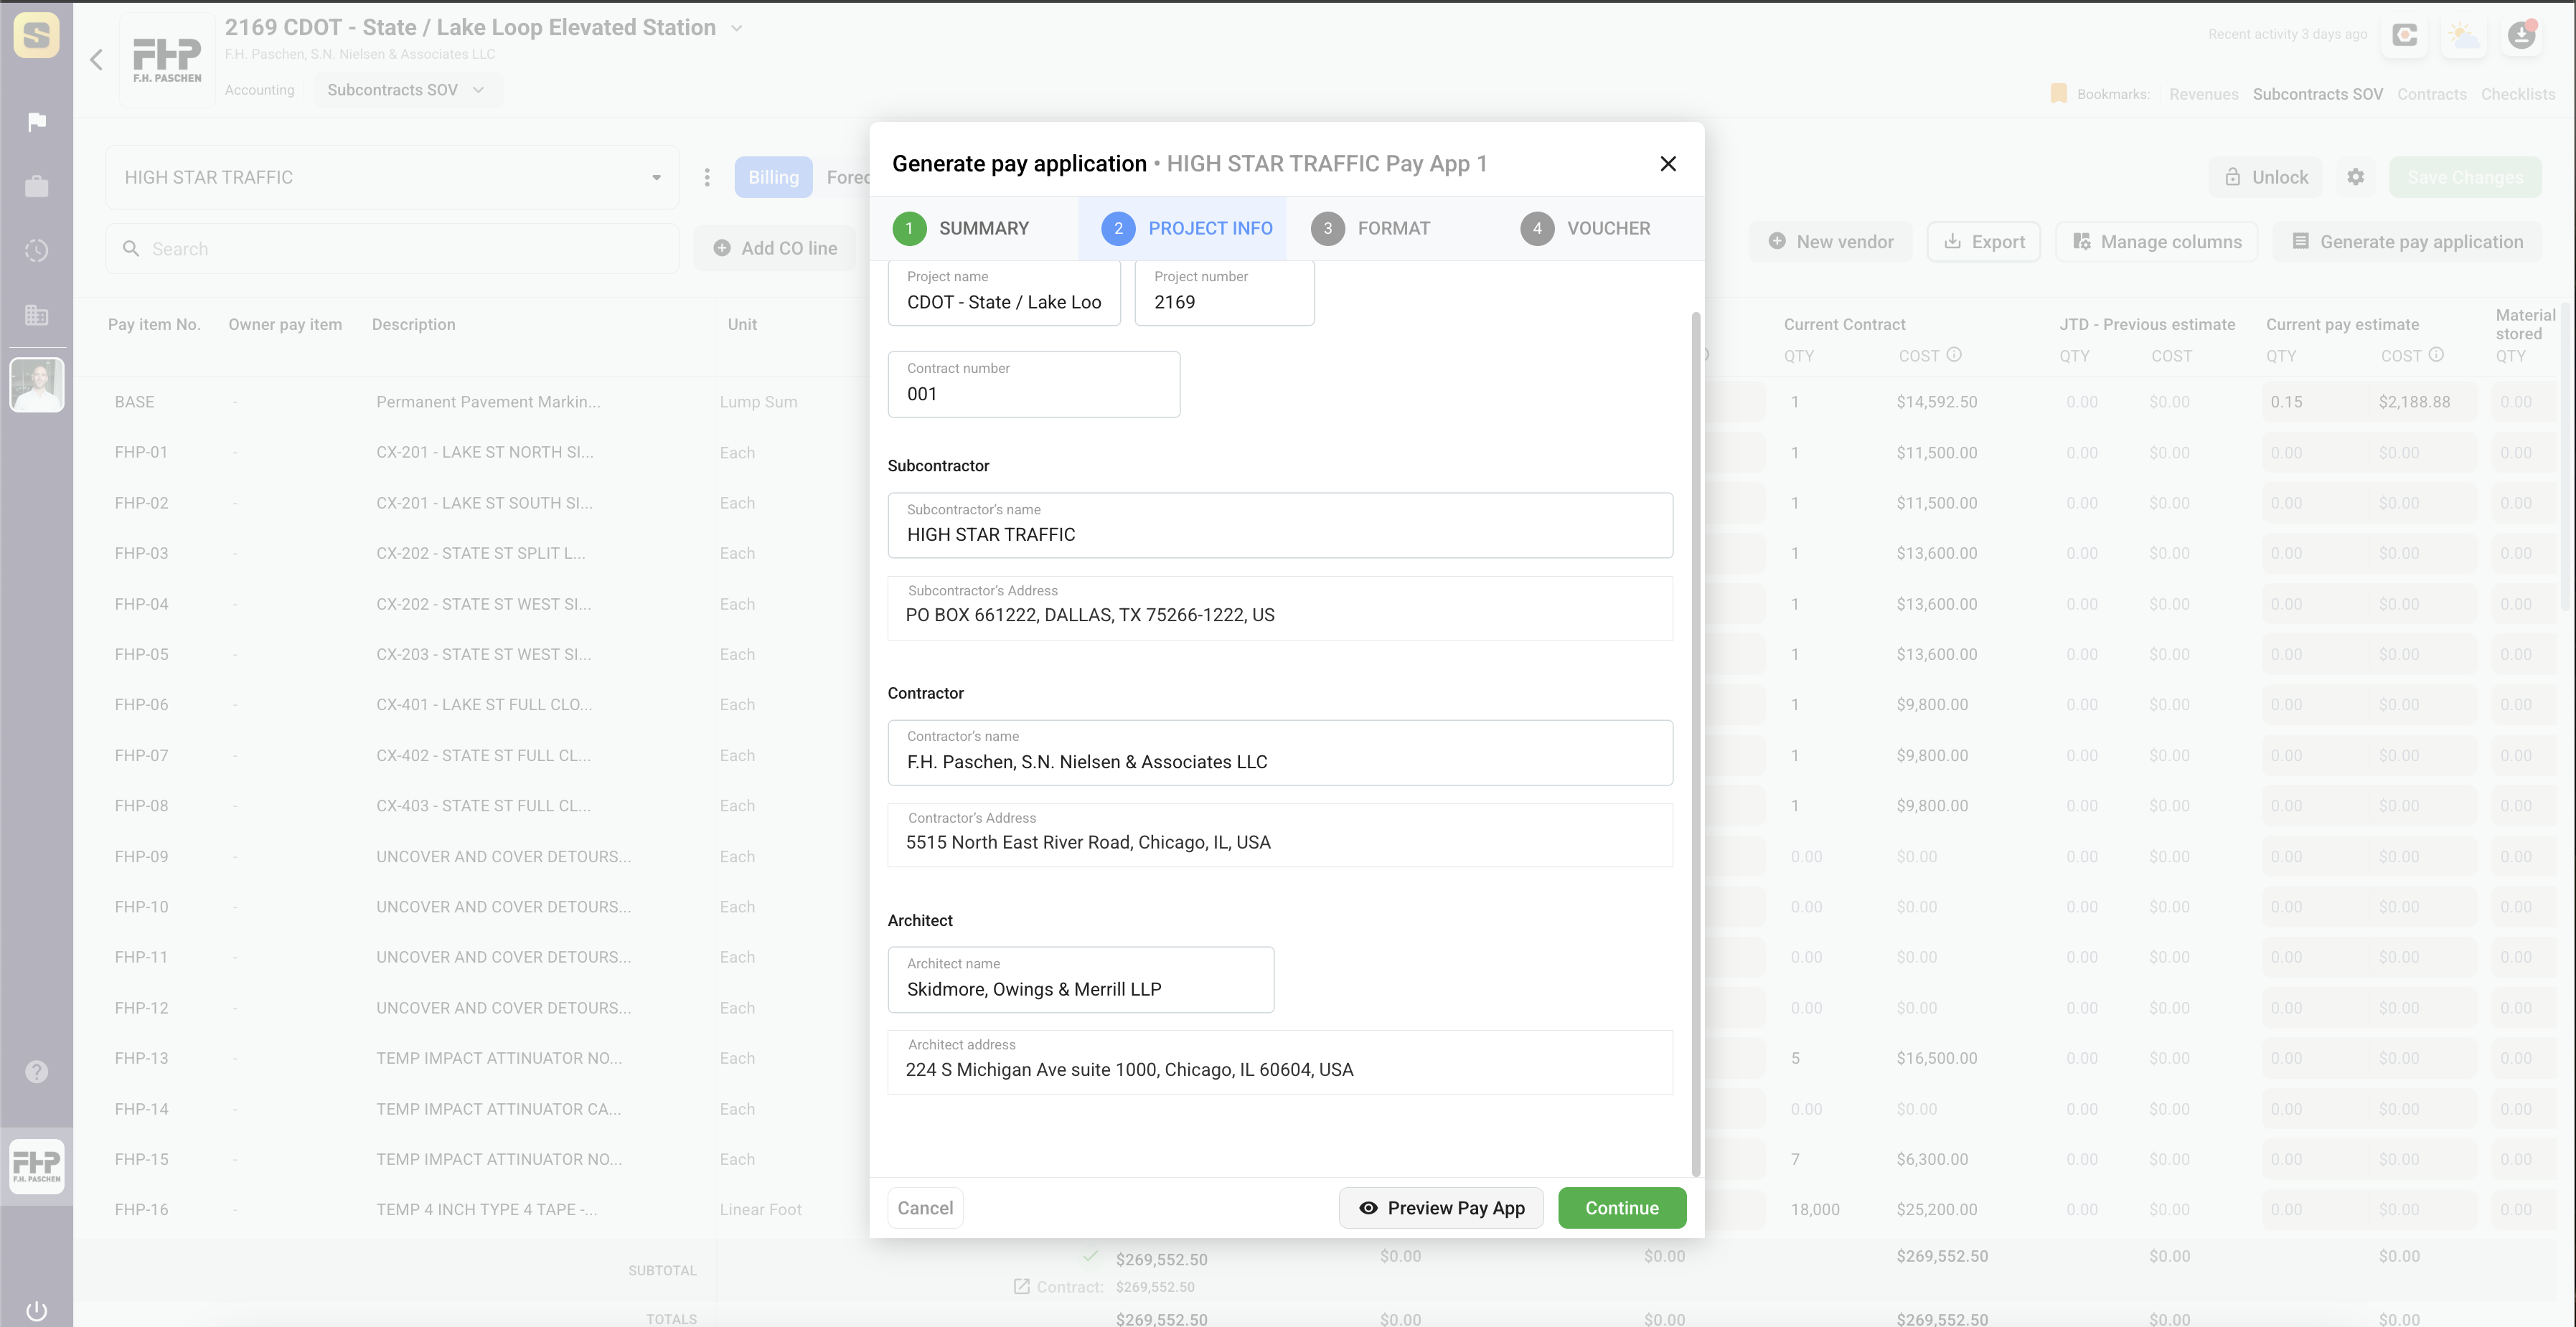
Task: Open the Revenues bookmark
Action: pos(2204,94)
